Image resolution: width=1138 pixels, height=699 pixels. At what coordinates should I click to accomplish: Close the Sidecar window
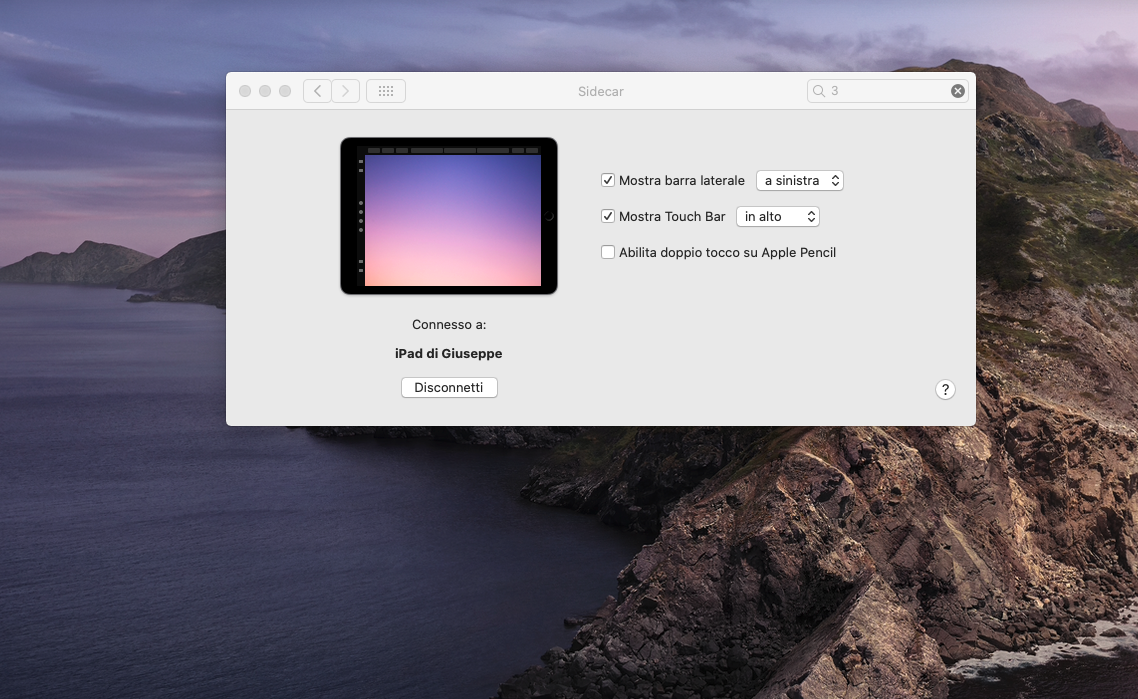pos(245,91)
